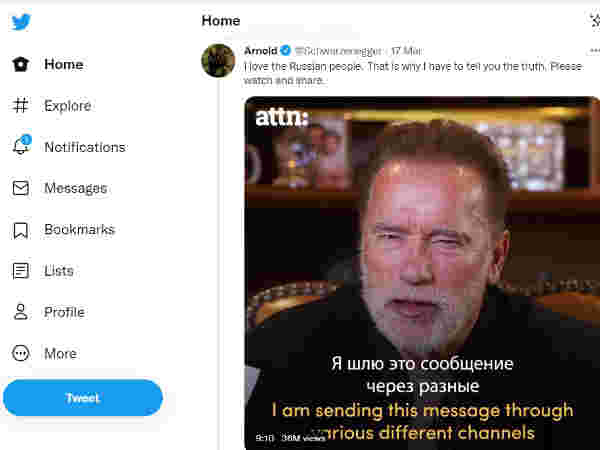Click the blue verified badge beside Arnold
This screenshot has height=450, width=600.
(285, 50)
